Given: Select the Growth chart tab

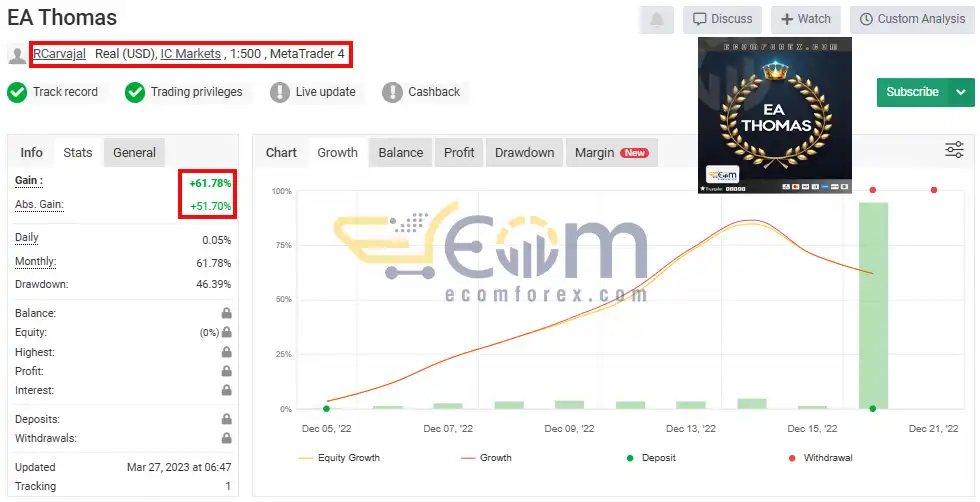Looking at the screenshot, I should pyautogui.click(x=338, y=153).
